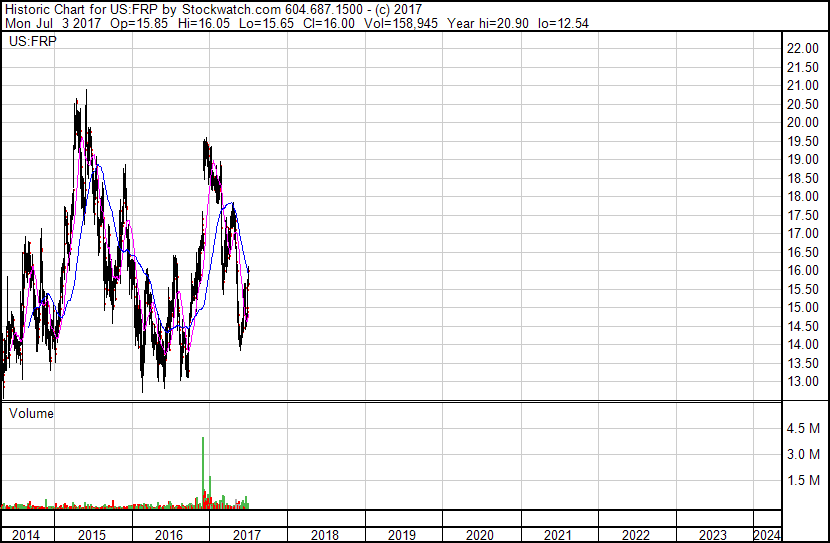This screenshot has height=543, width=830.
Task: Click the 14.50 price axis label
Action: click(802, 327)
